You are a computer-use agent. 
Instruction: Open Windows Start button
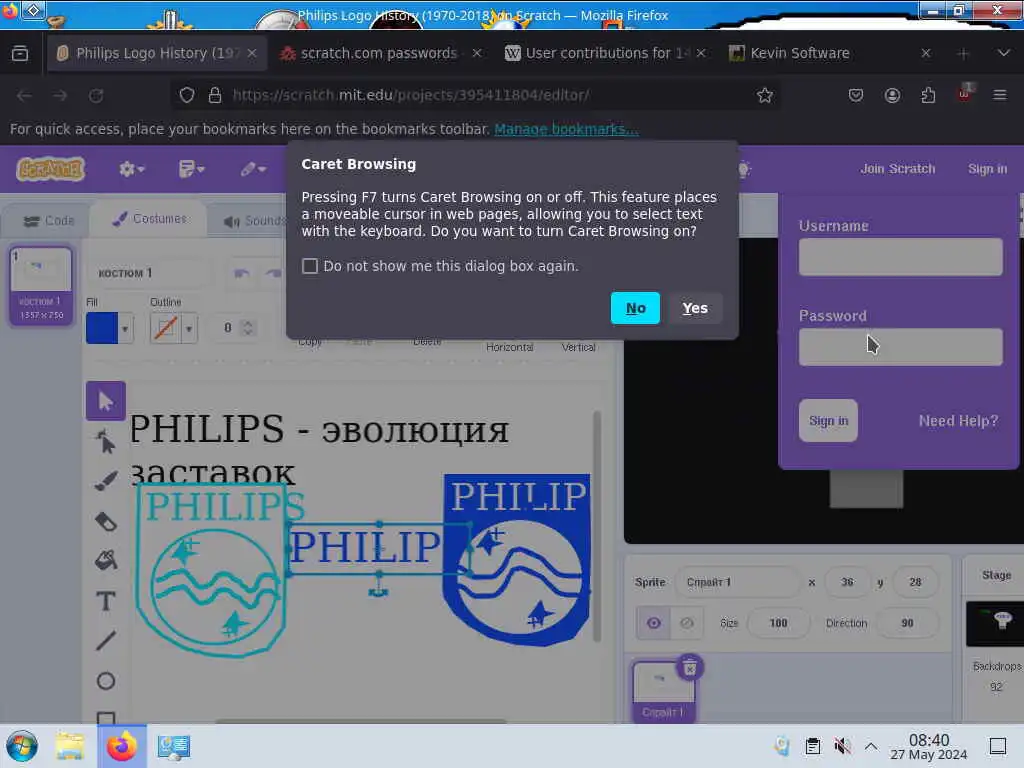(22, 746)
